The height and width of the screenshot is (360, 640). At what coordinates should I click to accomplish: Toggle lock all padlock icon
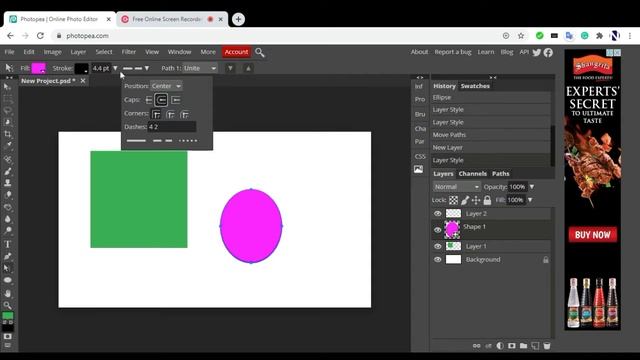tap(487, 200)
